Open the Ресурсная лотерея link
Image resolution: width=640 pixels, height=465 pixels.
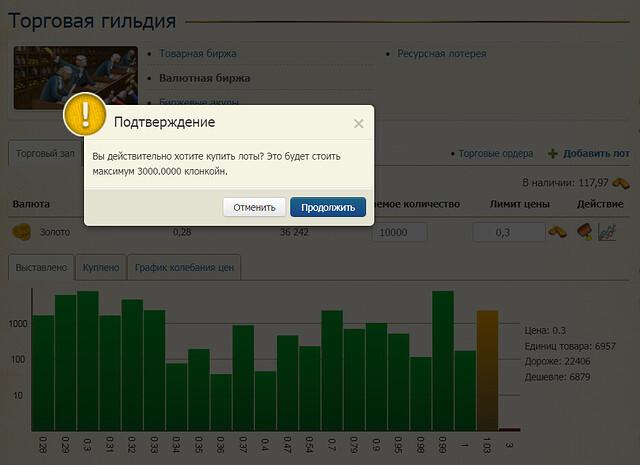point(442,53)
